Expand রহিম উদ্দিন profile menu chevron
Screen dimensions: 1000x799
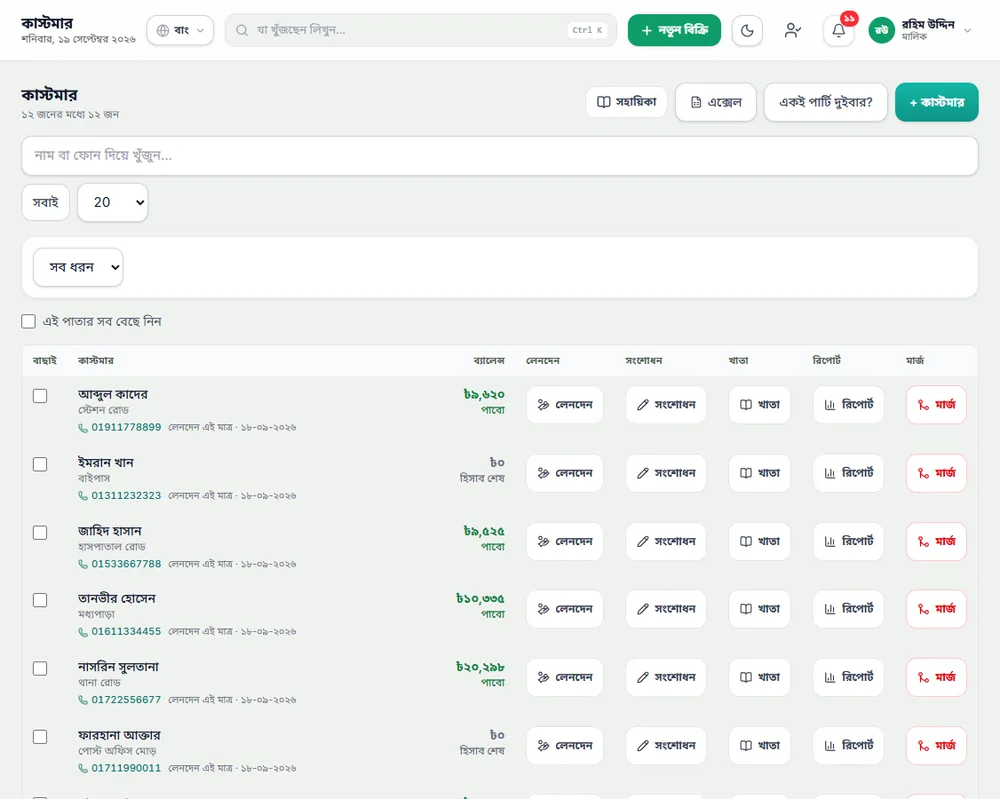pos(967,30)
